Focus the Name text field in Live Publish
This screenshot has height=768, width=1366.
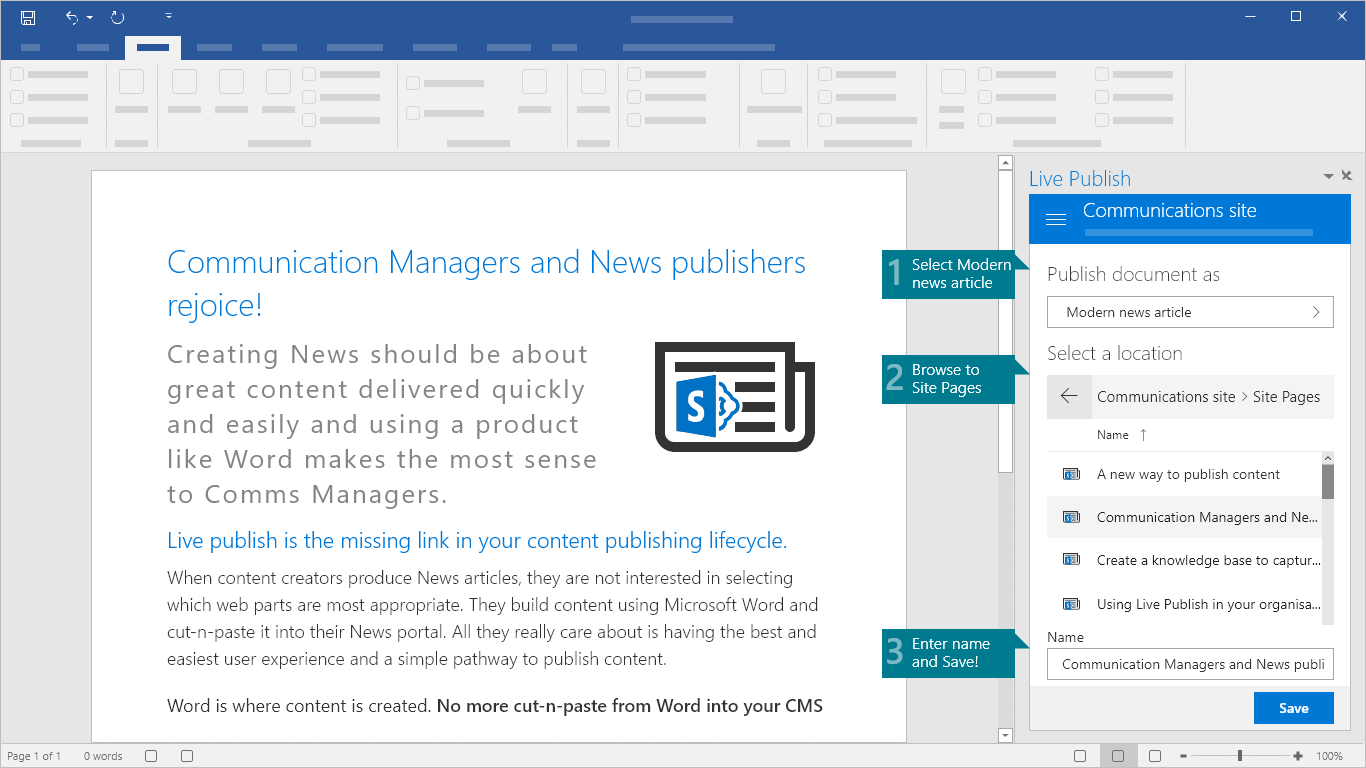click(x=1190, y=664)
